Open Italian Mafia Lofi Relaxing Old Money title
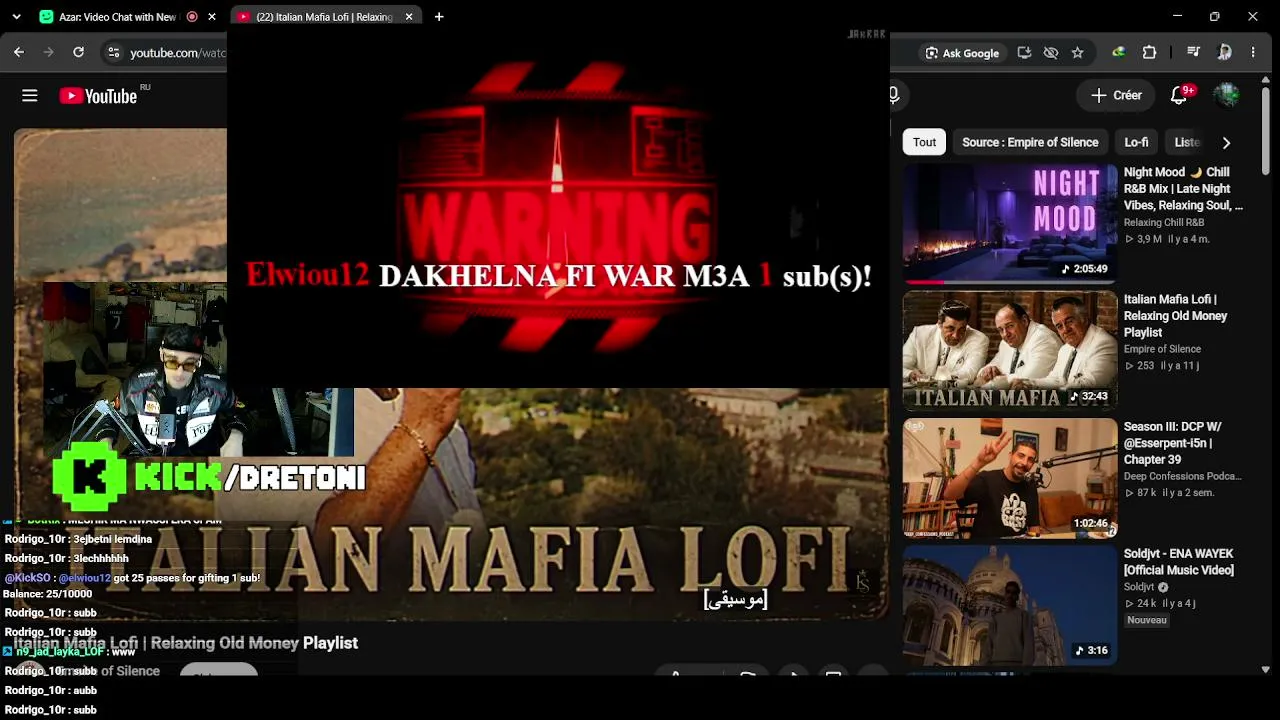Viewport: 1280px width, 720px height. [x=1175, y=316]
